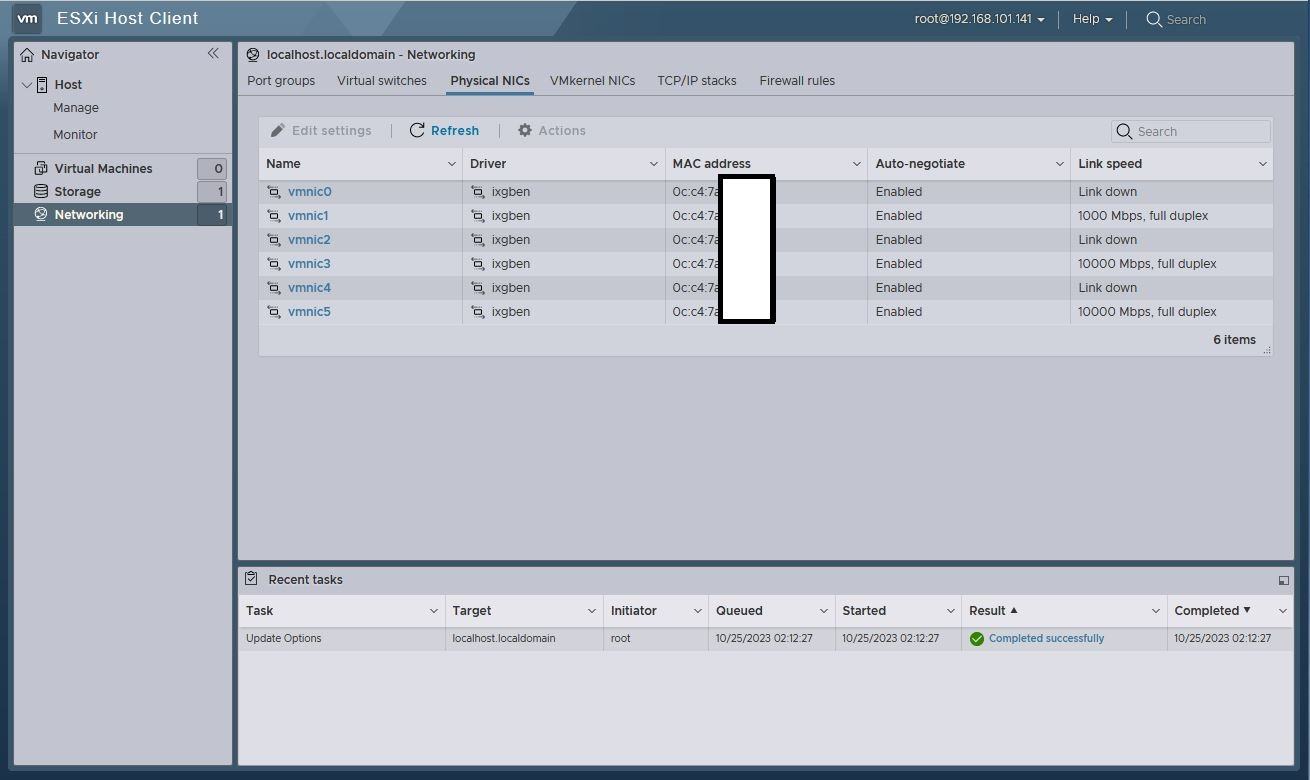Open the Target column dropdown in Recent tasks
This screenshot has height=780, width=1310.
tap(591, 611)
